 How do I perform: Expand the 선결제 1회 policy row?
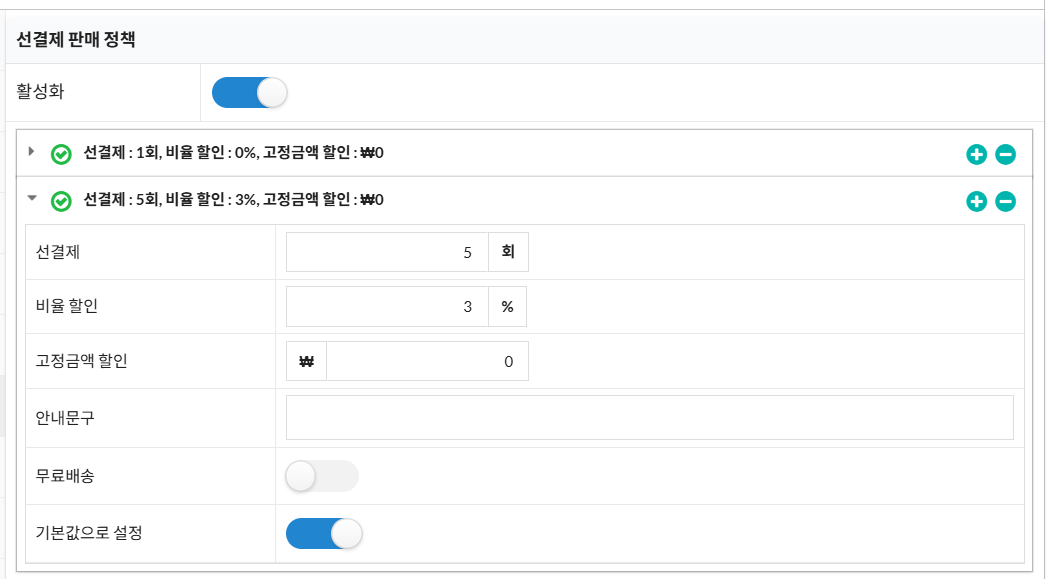31,152
